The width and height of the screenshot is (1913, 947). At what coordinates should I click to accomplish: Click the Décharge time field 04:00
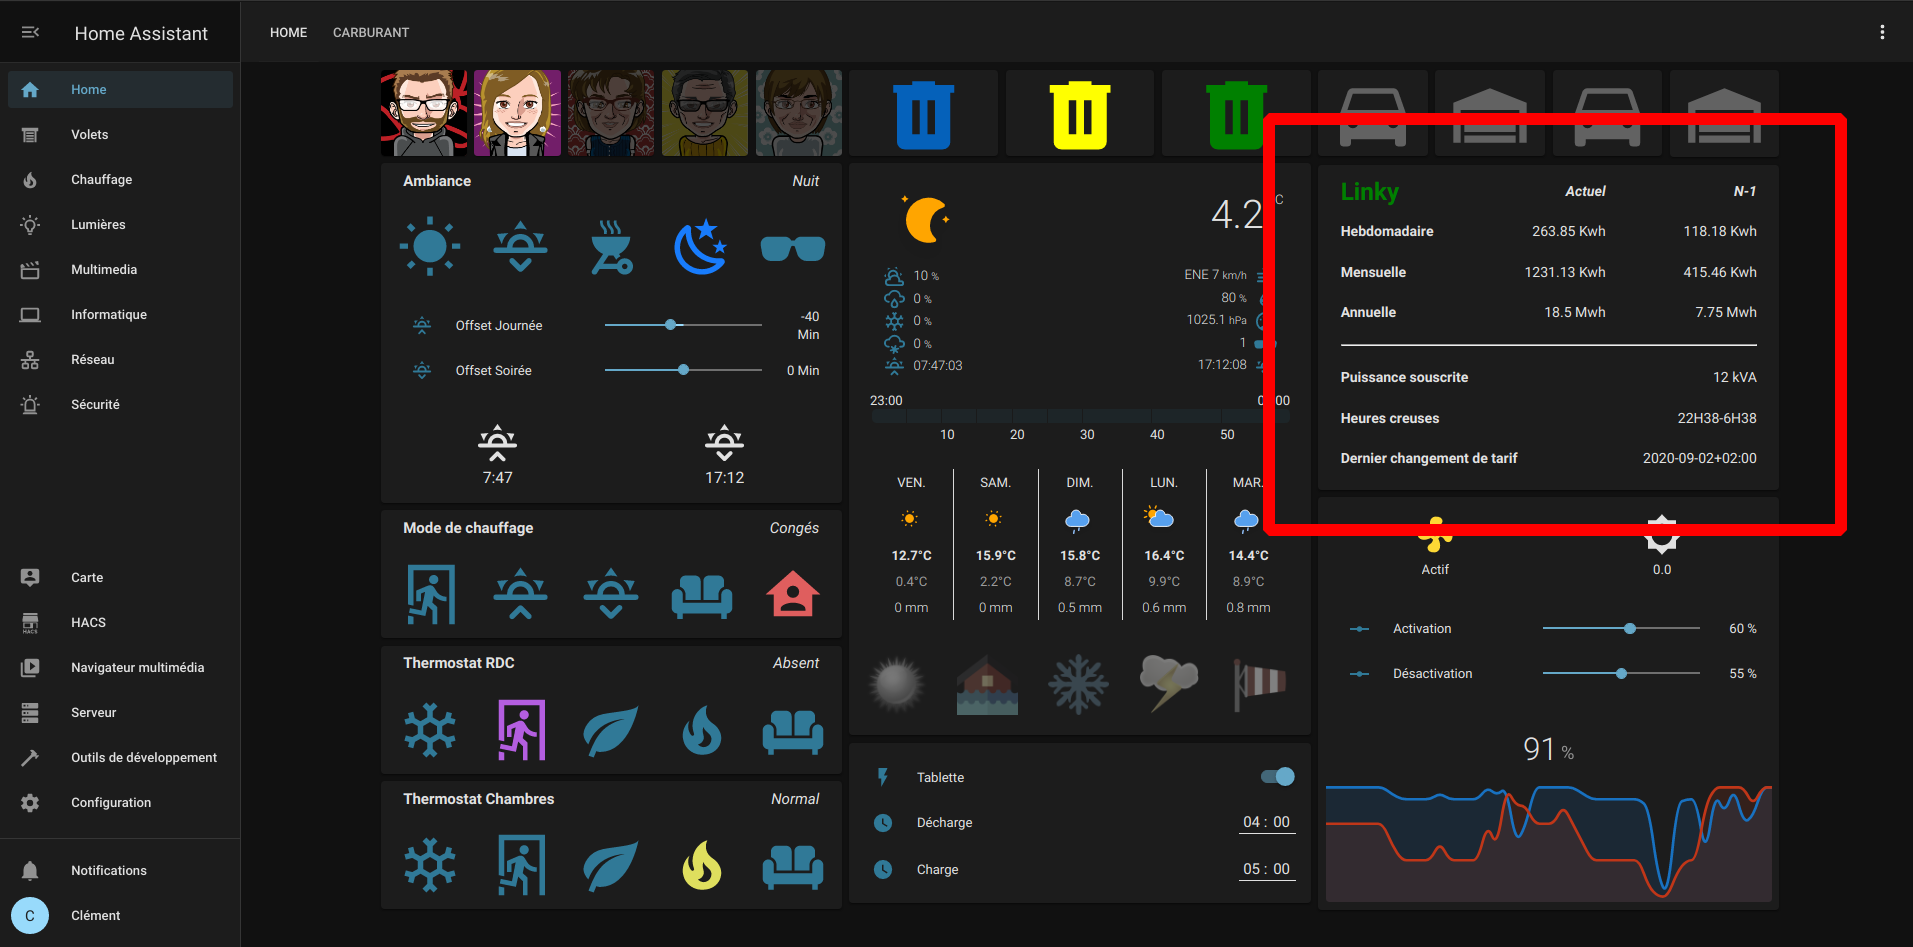(x=1266, y=822)
